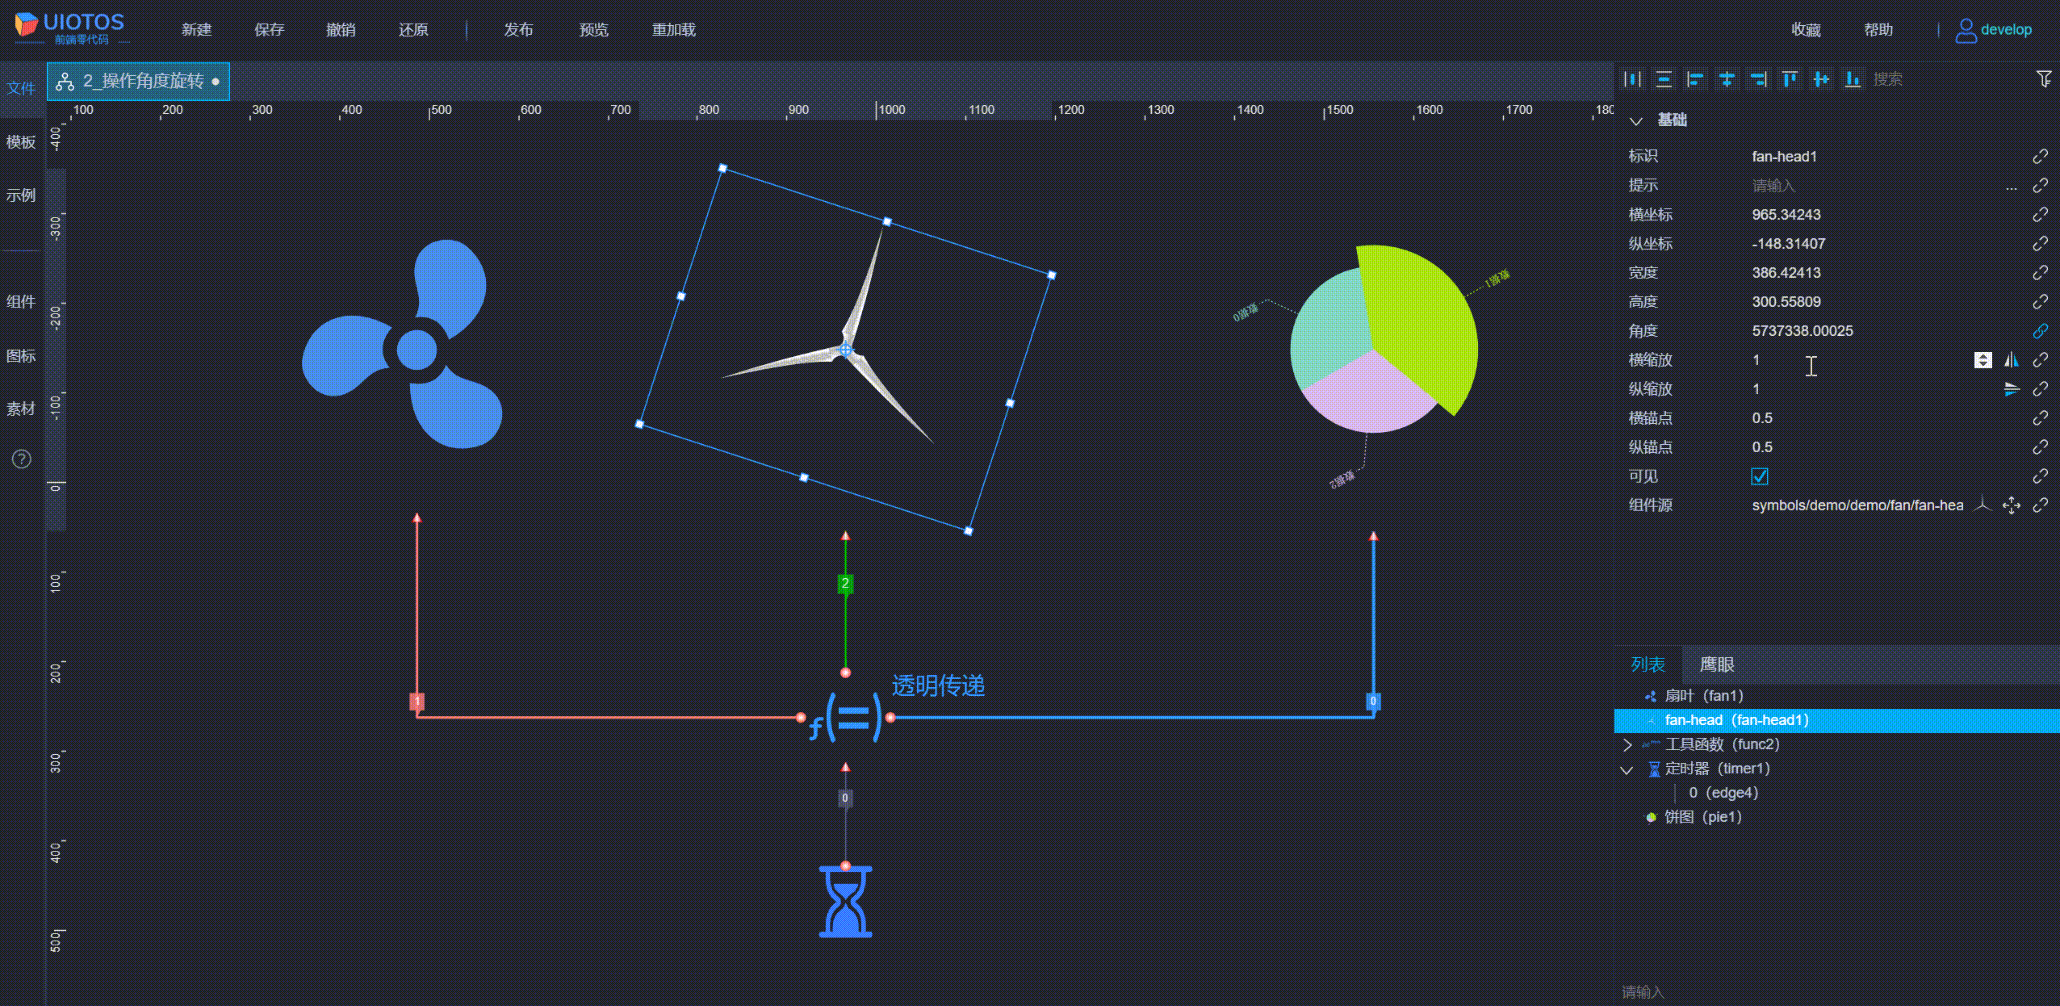Click align horizontal center icon
Viewport: 2060px width, 1006px height.
1727,79
